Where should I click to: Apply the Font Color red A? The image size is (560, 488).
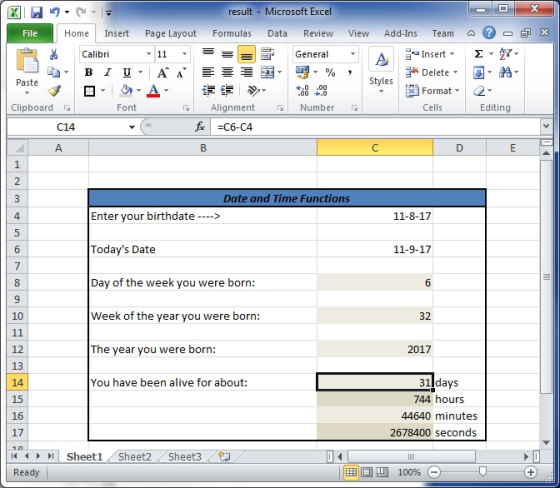[x=153, y=91]
